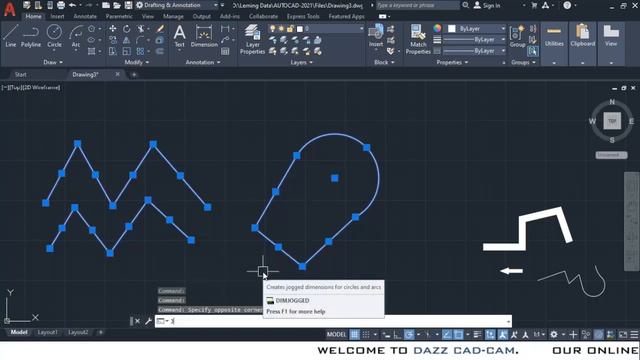Toggle lineweight display in status bar
This screenshot has width=640, height=360.
click(x=477, y=335)
